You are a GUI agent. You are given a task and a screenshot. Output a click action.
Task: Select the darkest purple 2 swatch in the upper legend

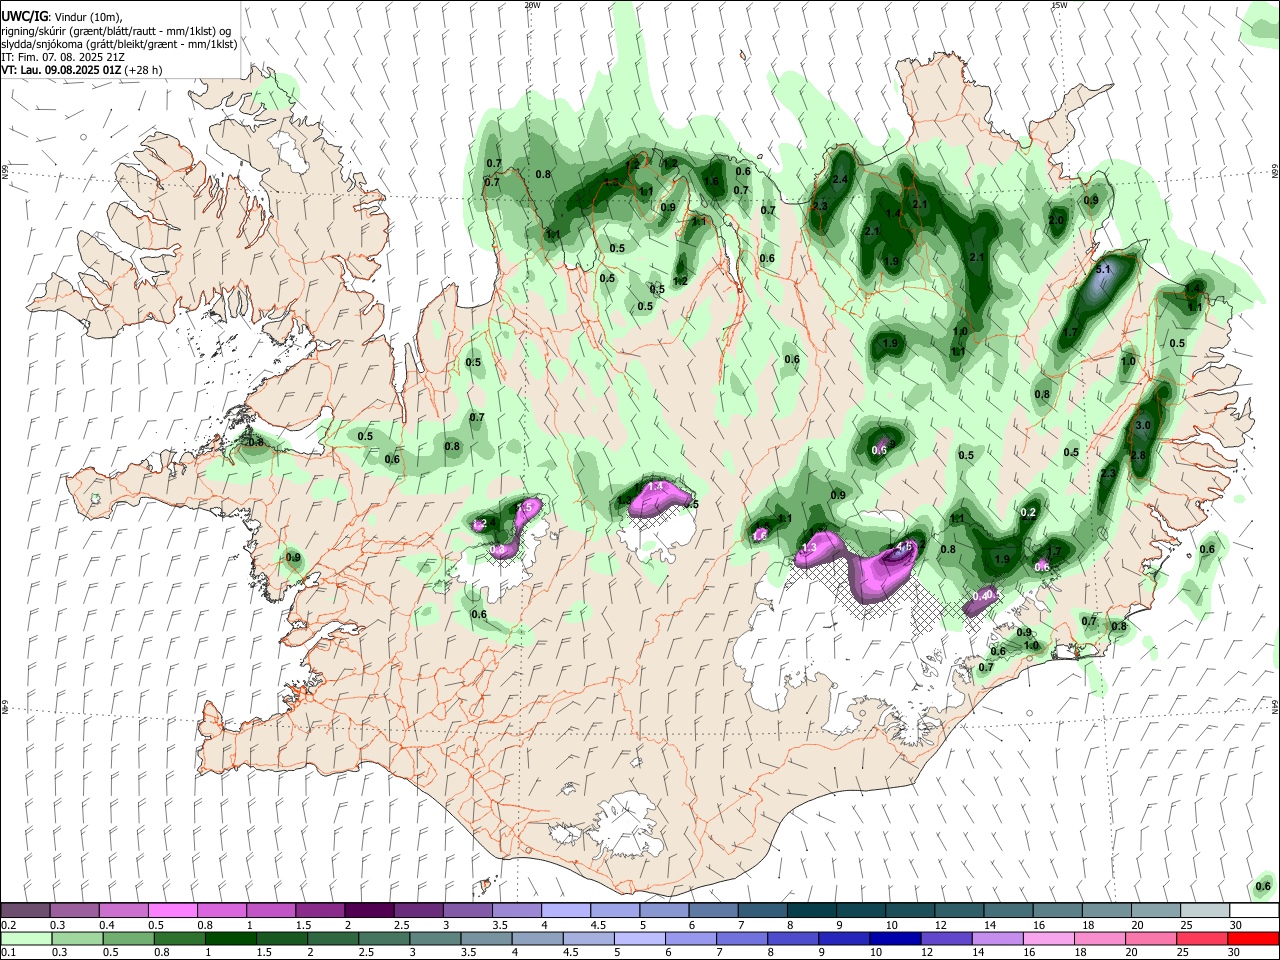coord(368,910)
